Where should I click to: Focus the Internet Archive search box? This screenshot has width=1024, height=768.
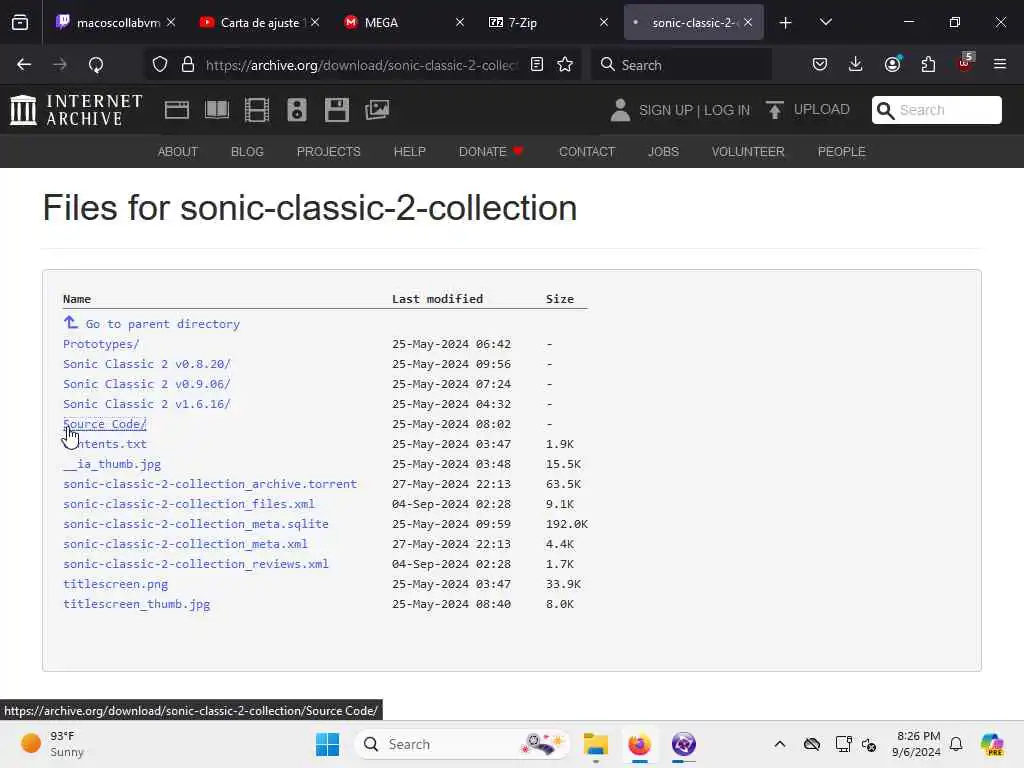(x=936, y=110)
